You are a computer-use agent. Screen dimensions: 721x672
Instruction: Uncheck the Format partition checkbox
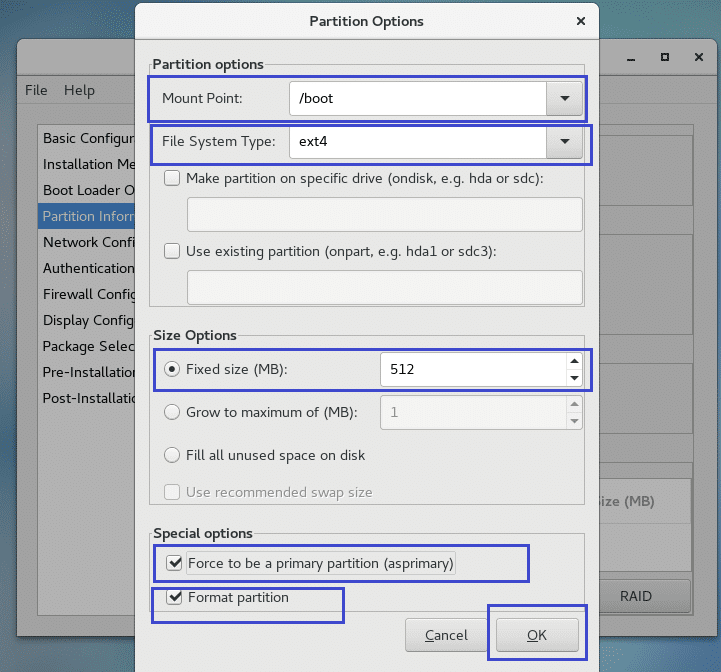click(172, 598)
